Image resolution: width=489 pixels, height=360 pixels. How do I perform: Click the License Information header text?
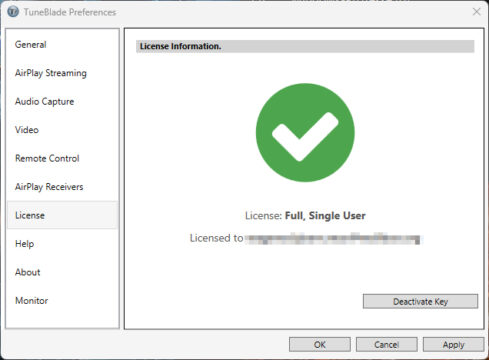(x=180, y=46)
